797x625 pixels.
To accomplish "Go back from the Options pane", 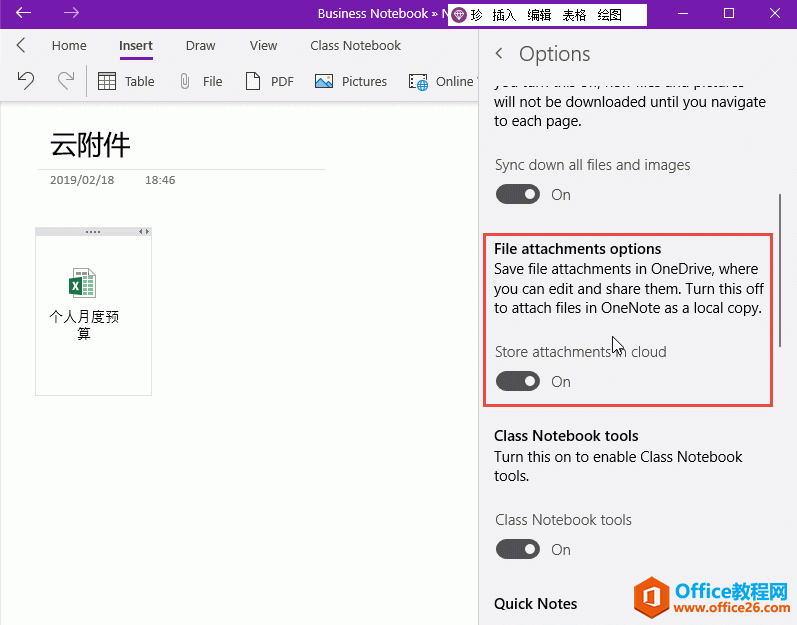I will coord(499,53).
